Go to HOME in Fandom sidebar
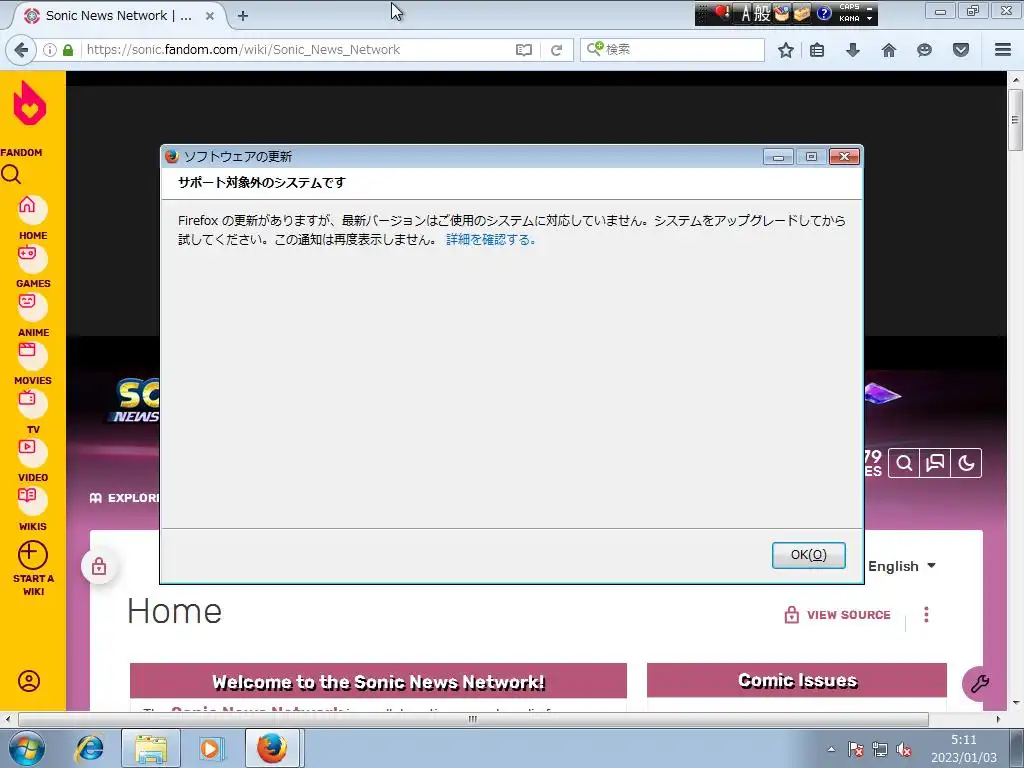This screenshot has height=768, width=1024. click(32, 219)
